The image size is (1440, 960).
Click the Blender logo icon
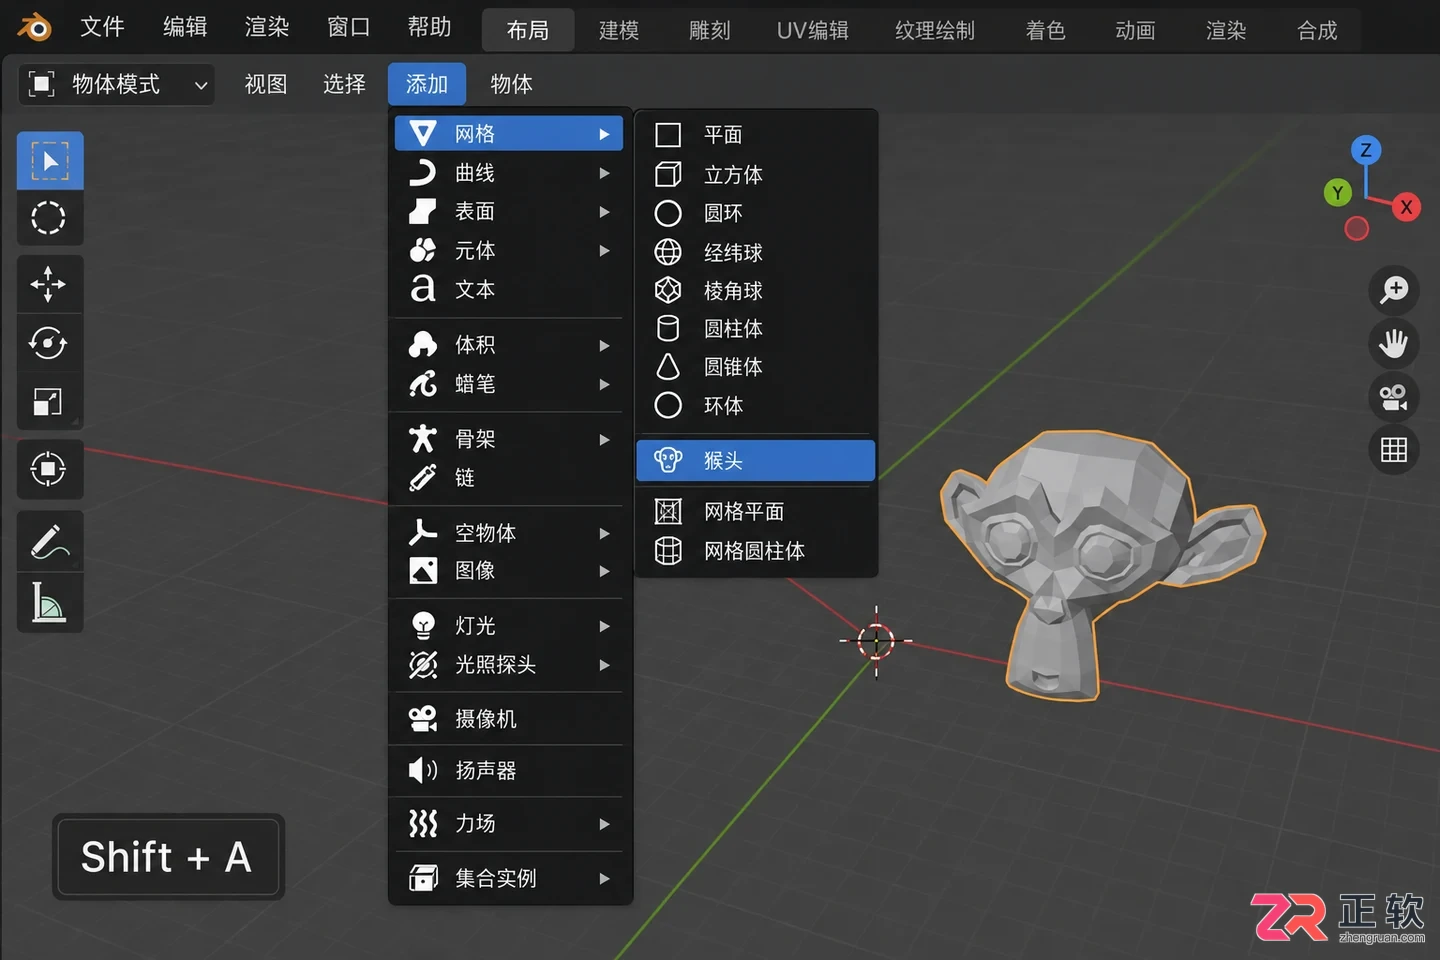[x=35, y=28]
